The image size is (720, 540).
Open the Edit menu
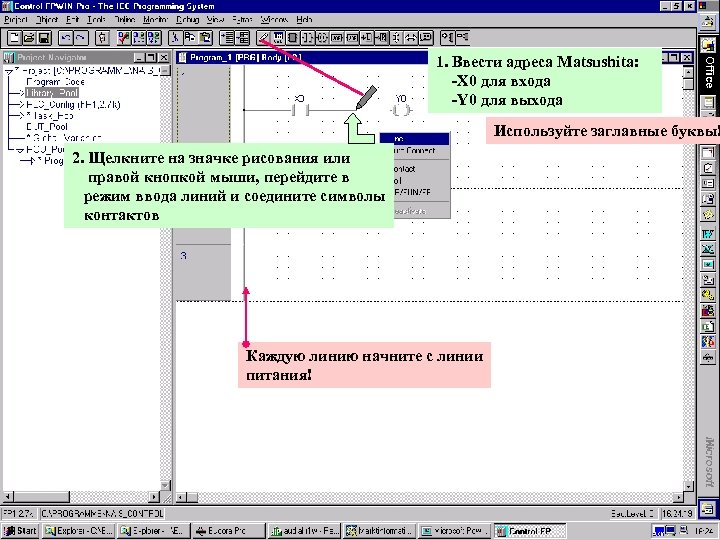[73, 20]
